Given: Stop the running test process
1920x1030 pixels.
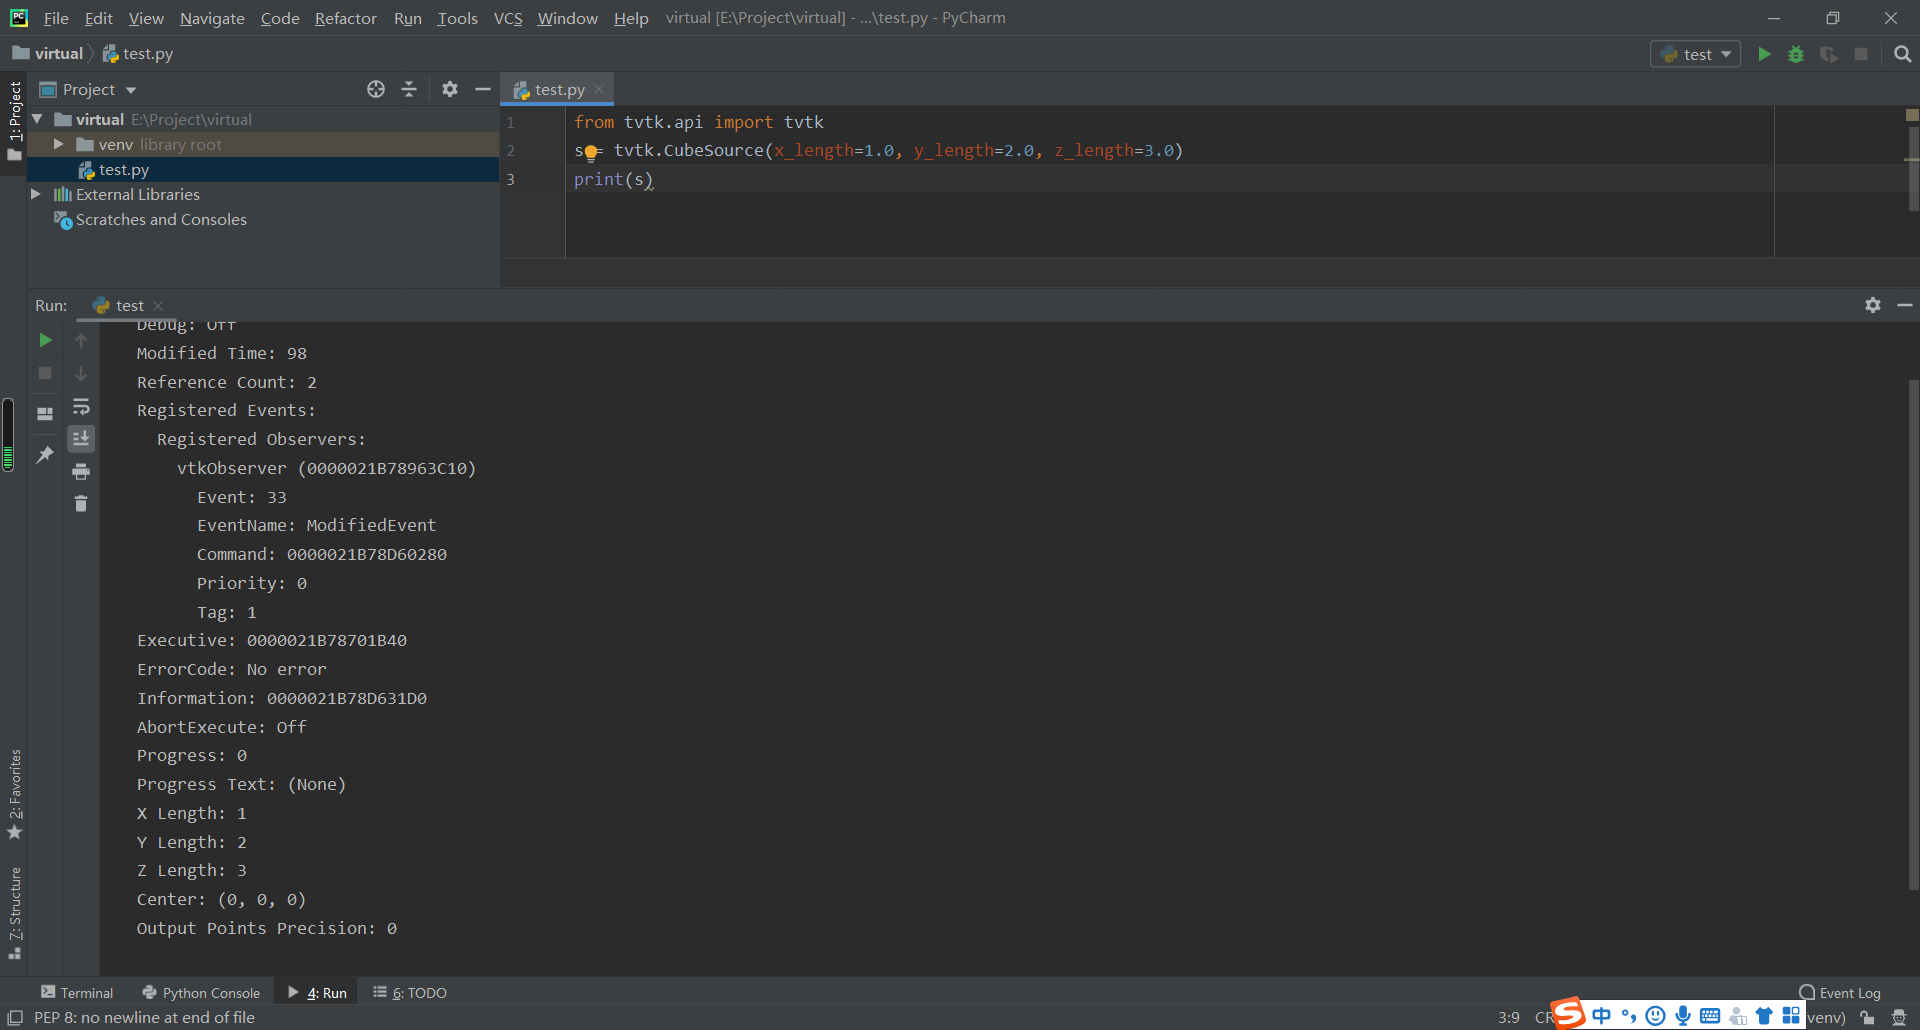Looking at the screenshot, I should point(44,373).
